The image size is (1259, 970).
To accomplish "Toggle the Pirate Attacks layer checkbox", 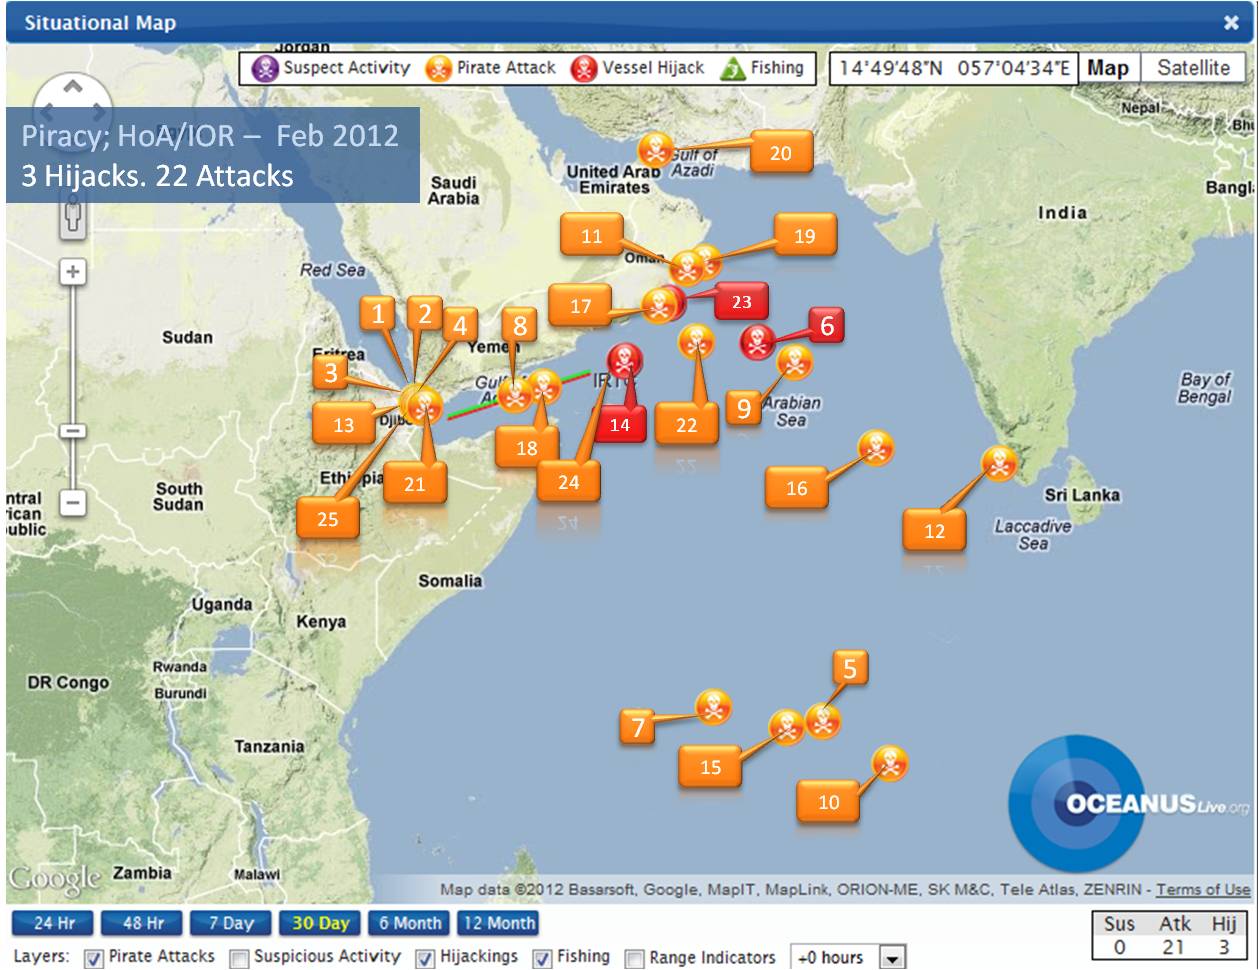I will coord(94,958).
